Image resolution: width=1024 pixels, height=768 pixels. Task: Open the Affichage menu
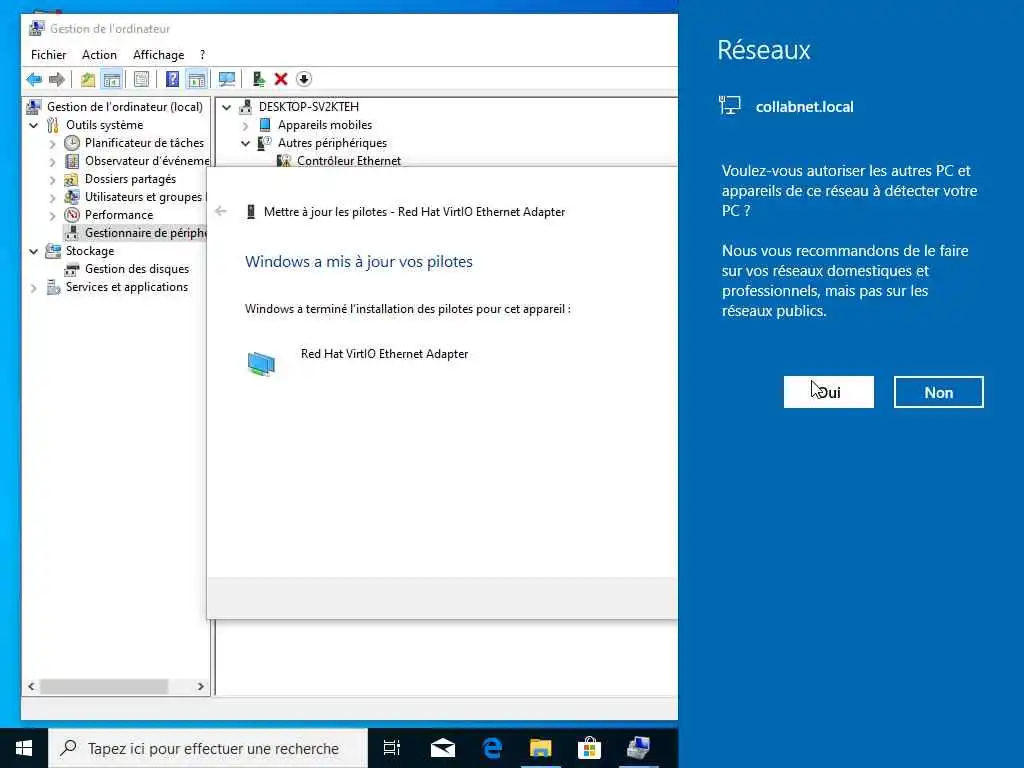(x=159, y=55)
